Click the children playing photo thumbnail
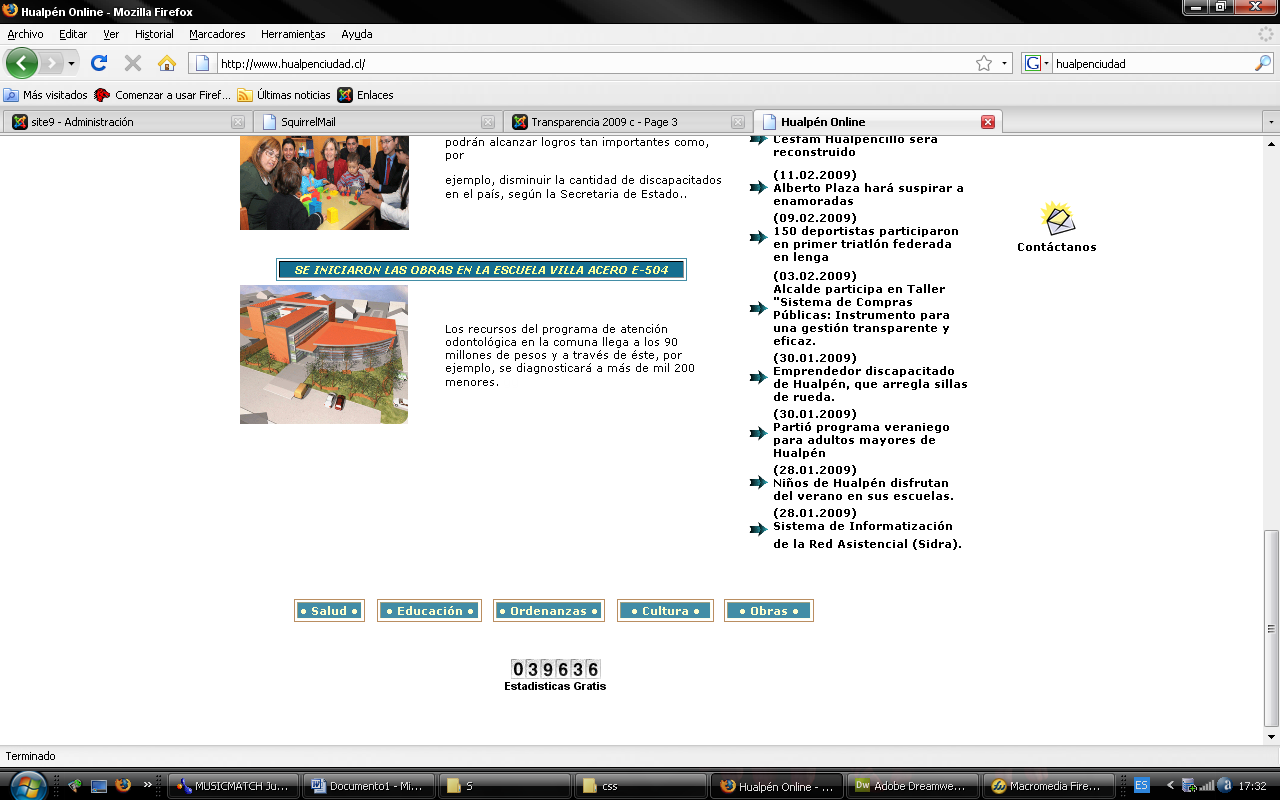The width and height of the screenshot is (1280, 800). (x=324, y=183)
